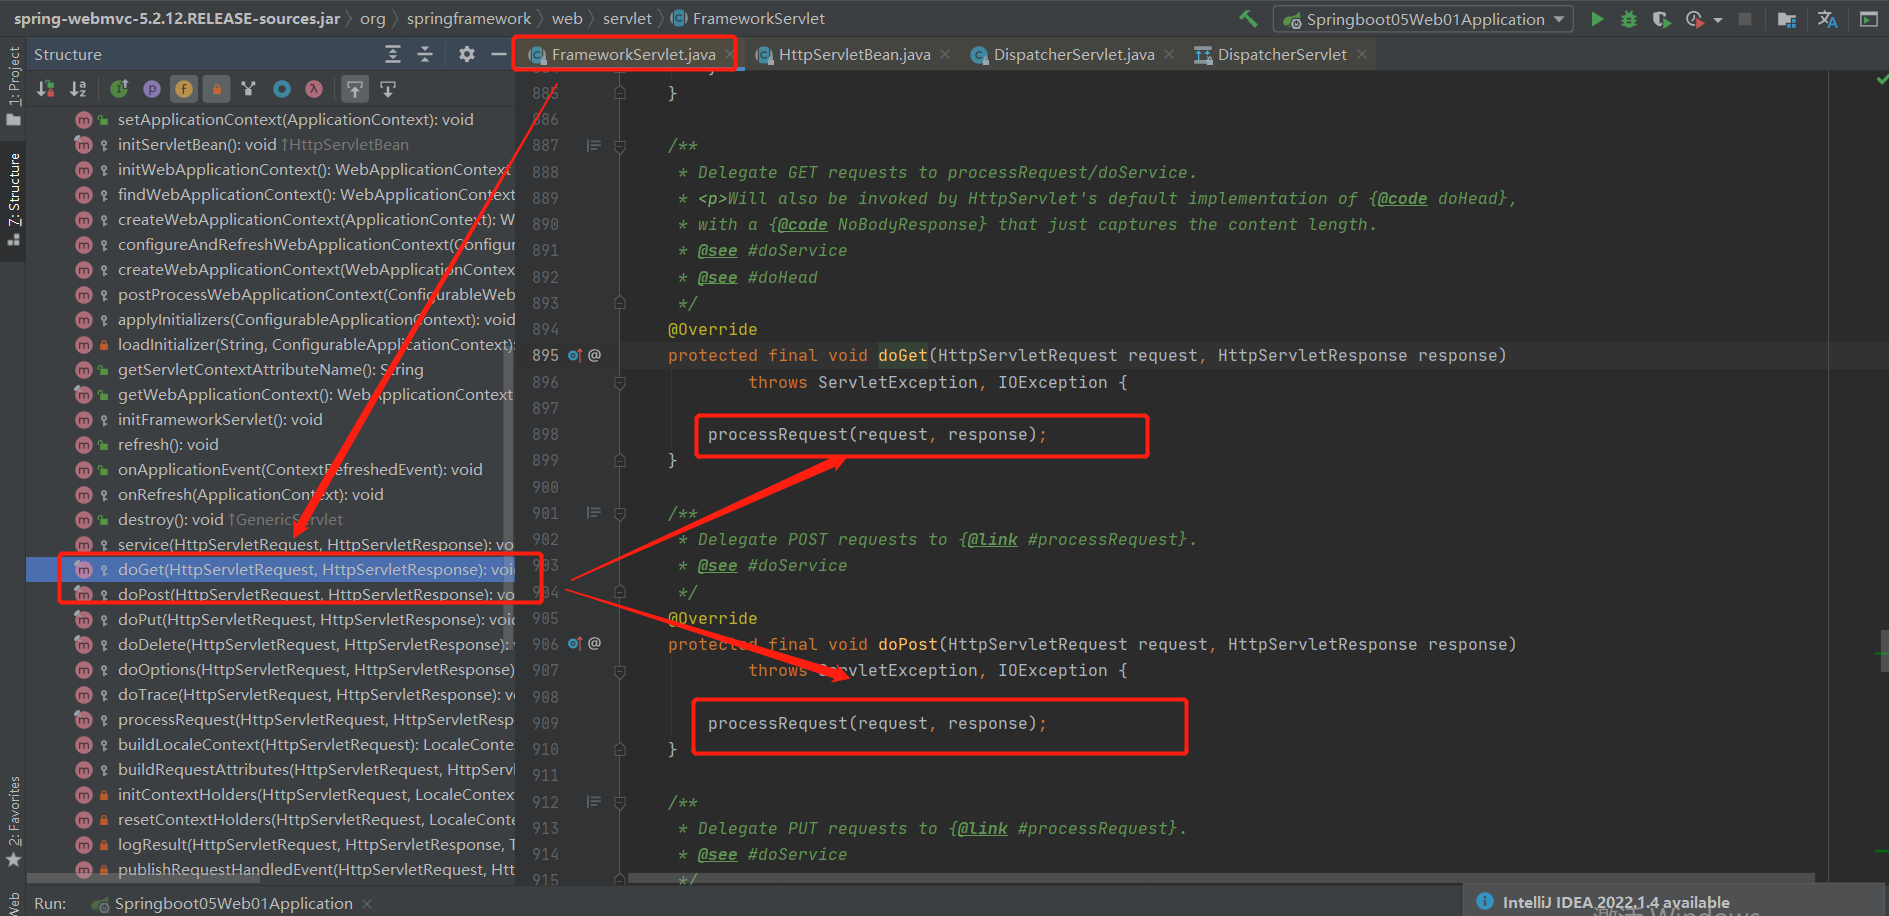
Task: Toggle Show Inherited in Structure toolbar
Action: 119,89
